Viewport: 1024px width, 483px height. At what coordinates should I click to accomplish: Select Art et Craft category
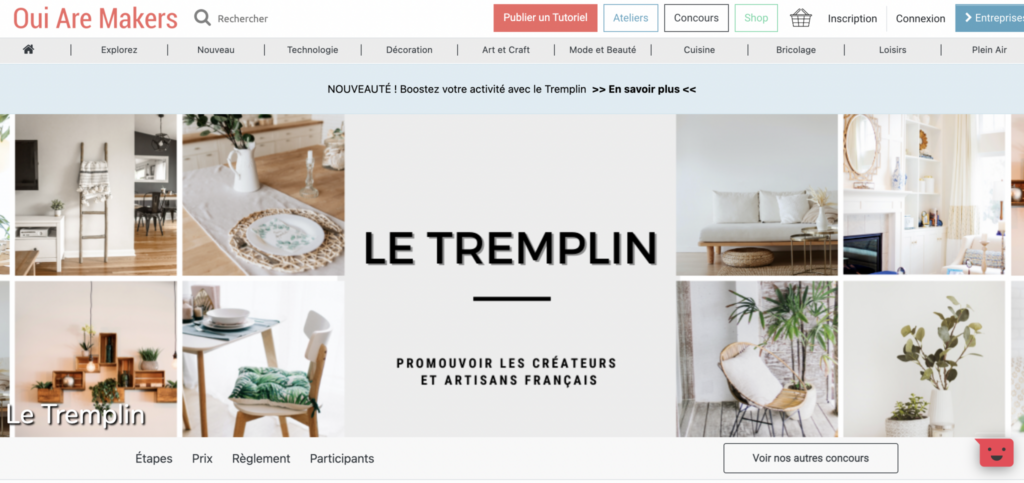pyautogui.click(x=506, y=50)
